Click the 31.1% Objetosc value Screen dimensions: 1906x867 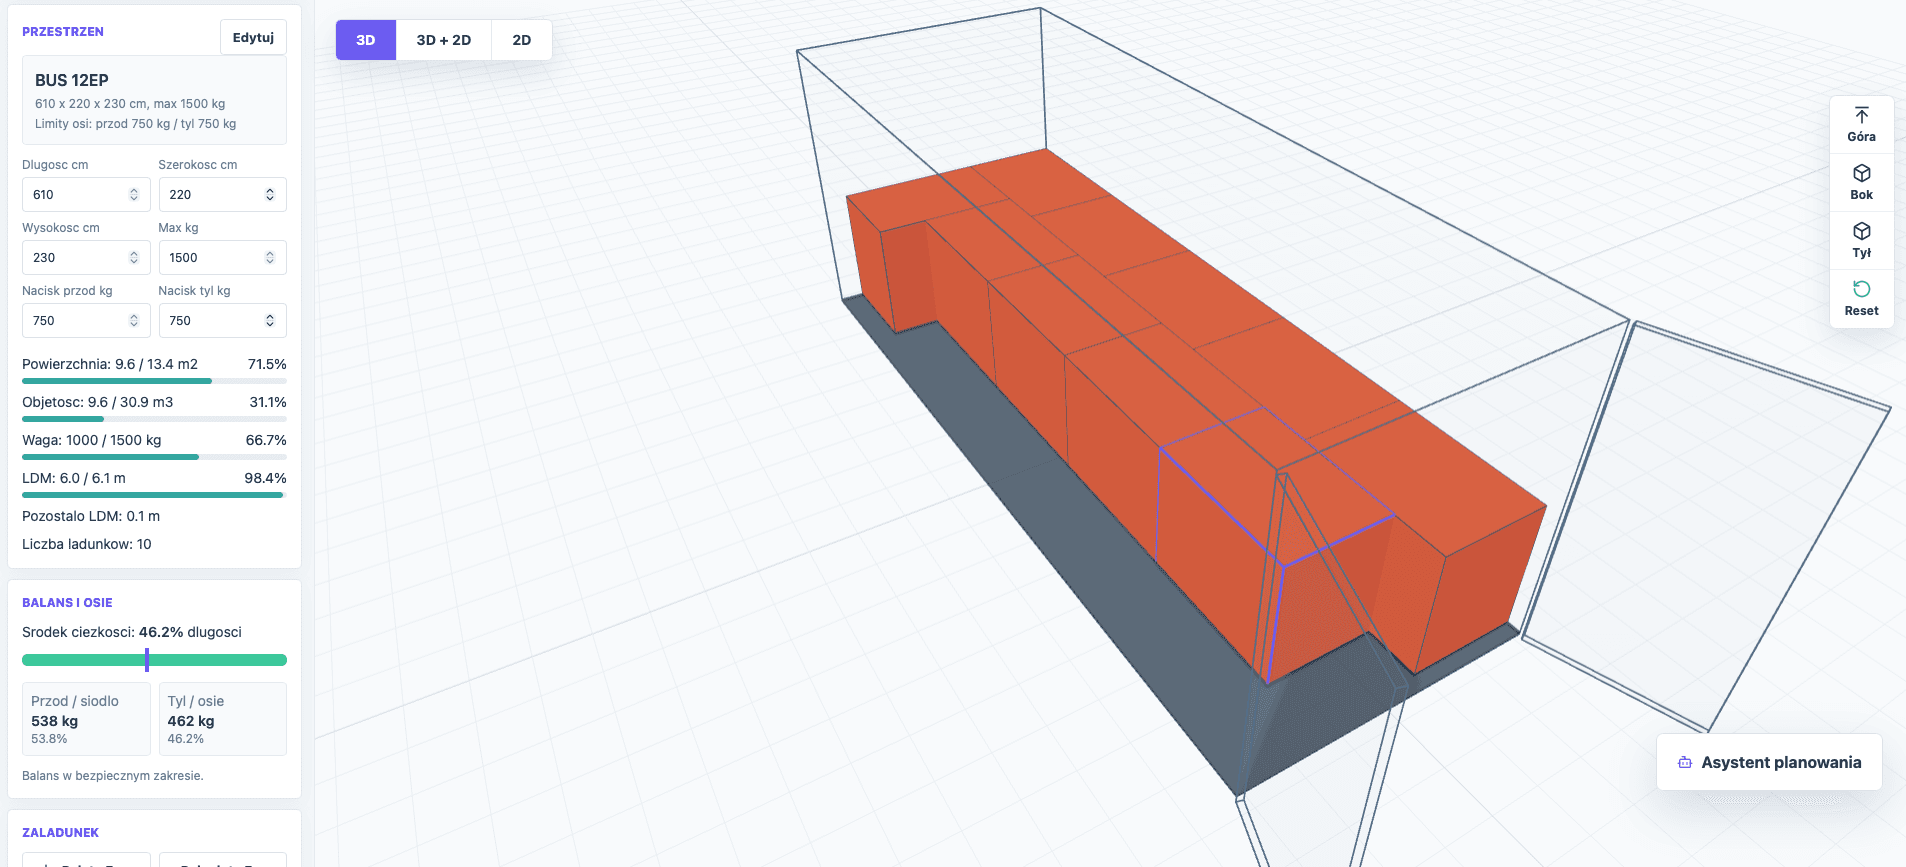pyautogui.click(x=268, y=402)
